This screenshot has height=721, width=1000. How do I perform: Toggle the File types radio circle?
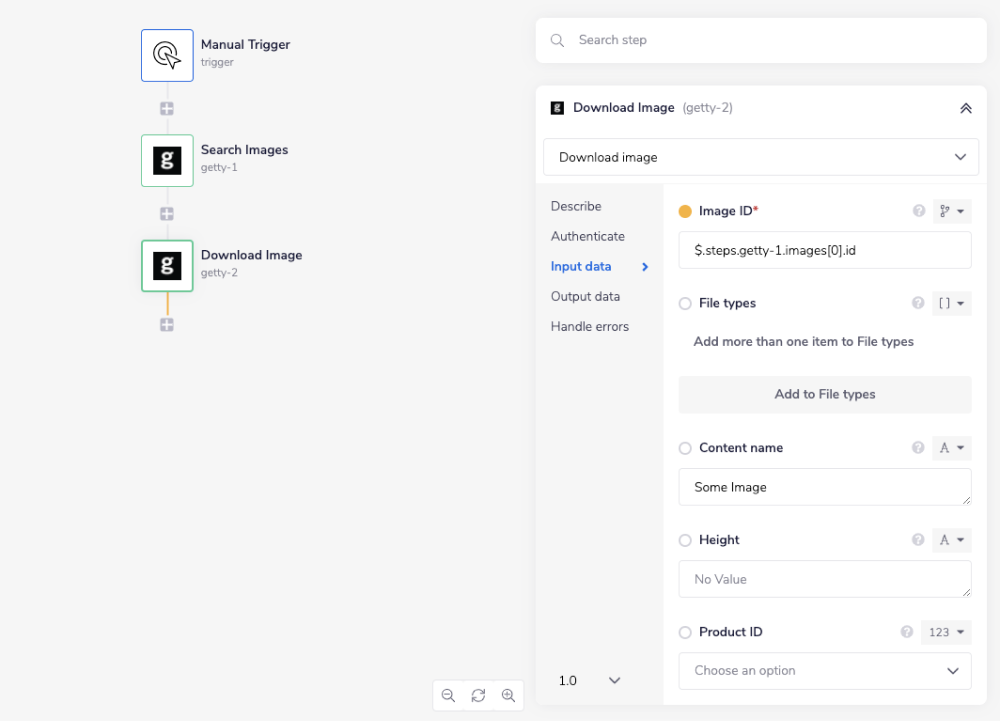coord(685,304)
